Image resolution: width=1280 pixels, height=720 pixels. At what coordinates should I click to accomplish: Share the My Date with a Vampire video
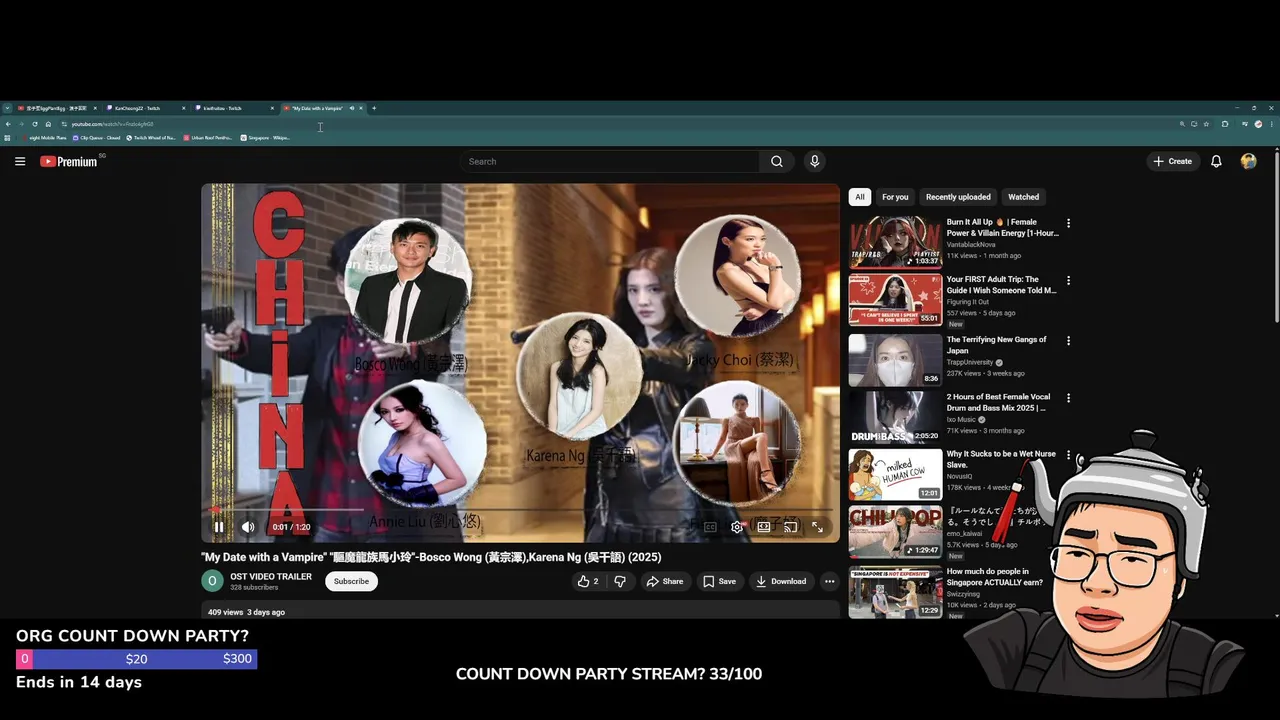(x=664, y=581)
